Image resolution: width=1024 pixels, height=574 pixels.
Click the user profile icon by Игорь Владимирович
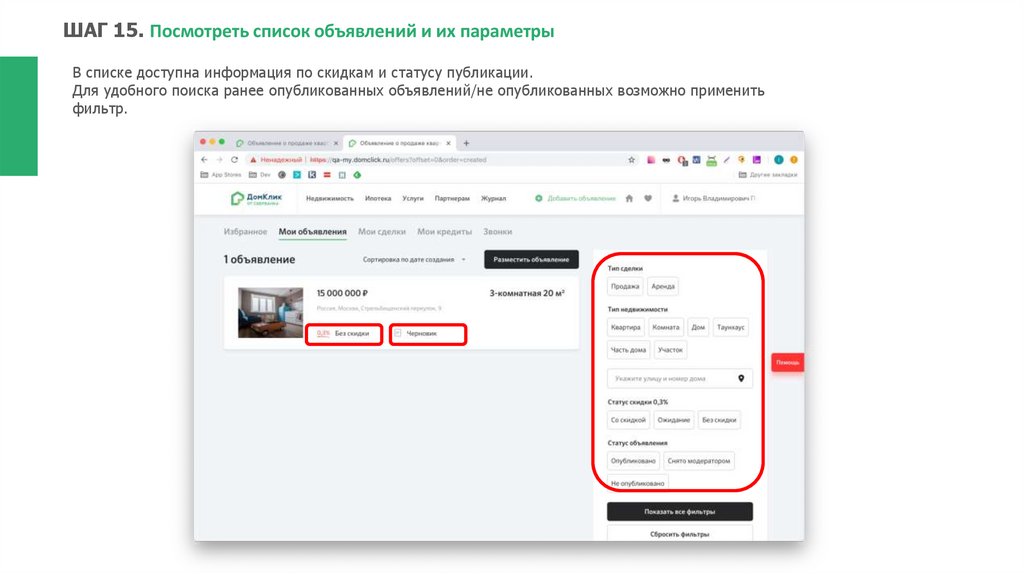tap(675, 199)
